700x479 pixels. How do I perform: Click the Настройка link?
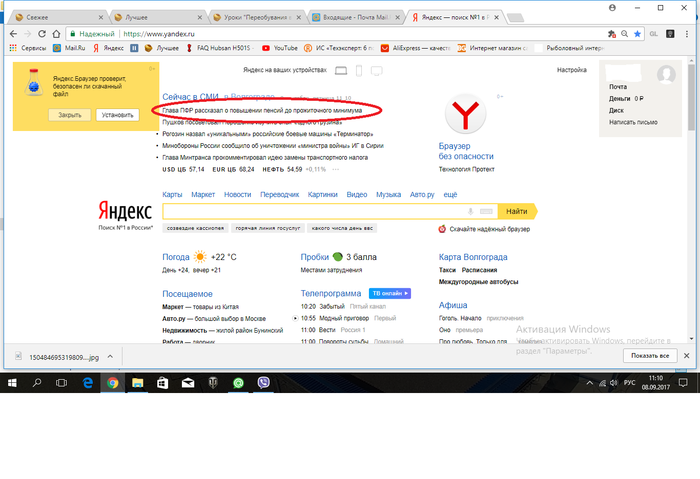(572, 70)
